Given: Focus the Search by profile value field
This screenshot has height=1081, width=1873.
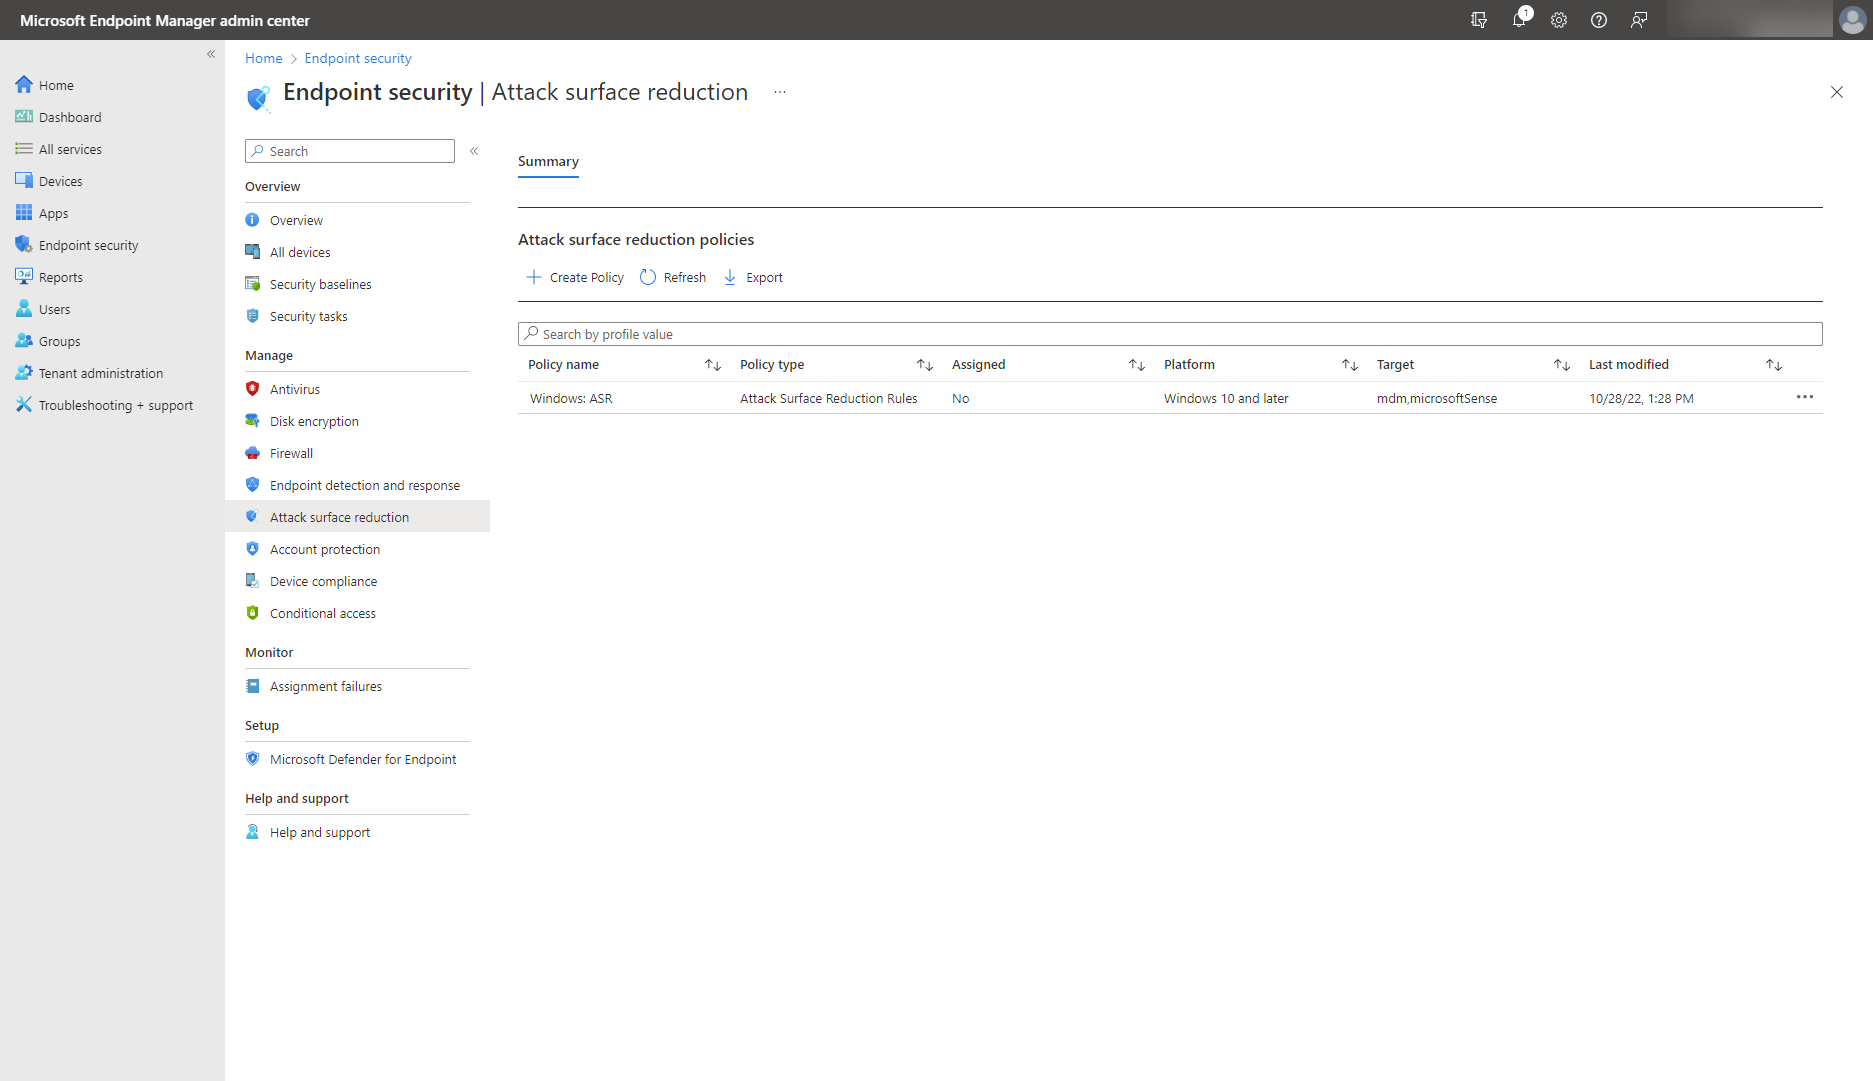Looking at the screenshot, I should pyautogui.click(x=1170, y=334).
